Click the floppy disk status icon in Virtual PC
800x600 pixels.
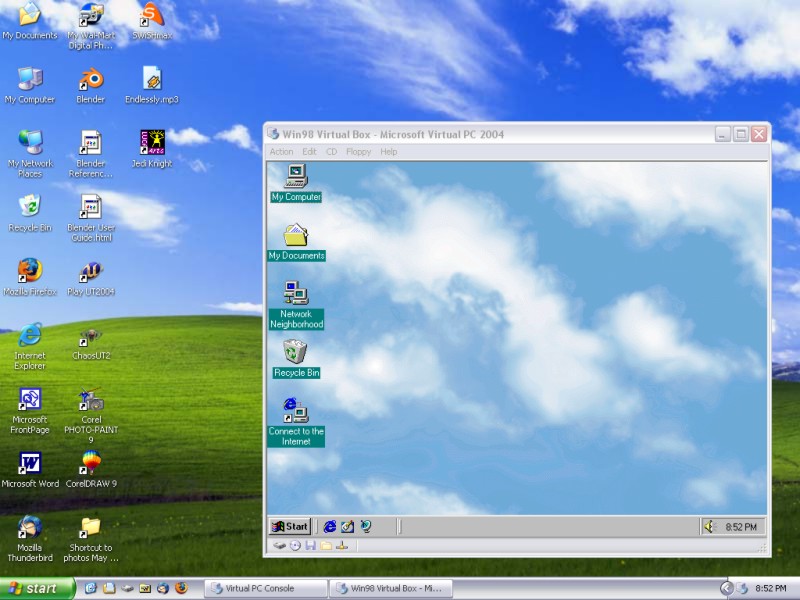pos(310,546)
